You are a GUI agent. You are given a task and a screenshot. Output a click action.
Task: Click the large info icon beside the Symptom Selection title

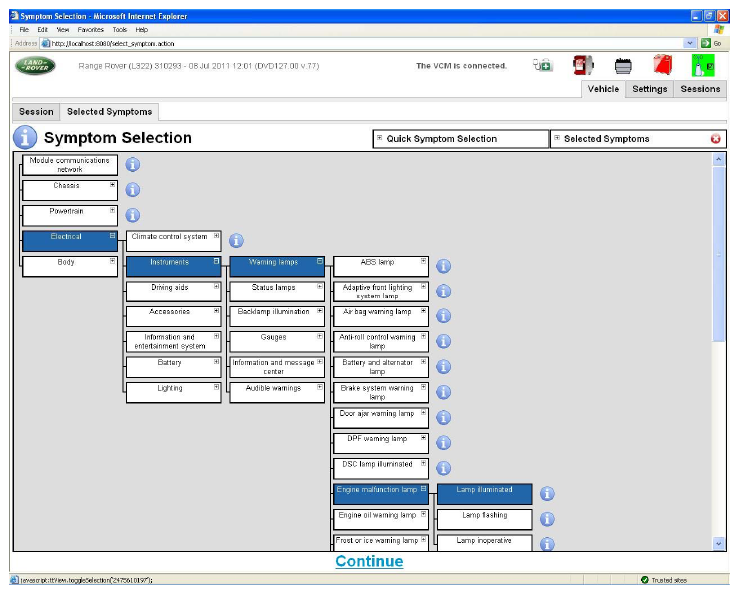click(x=25, y=137)
